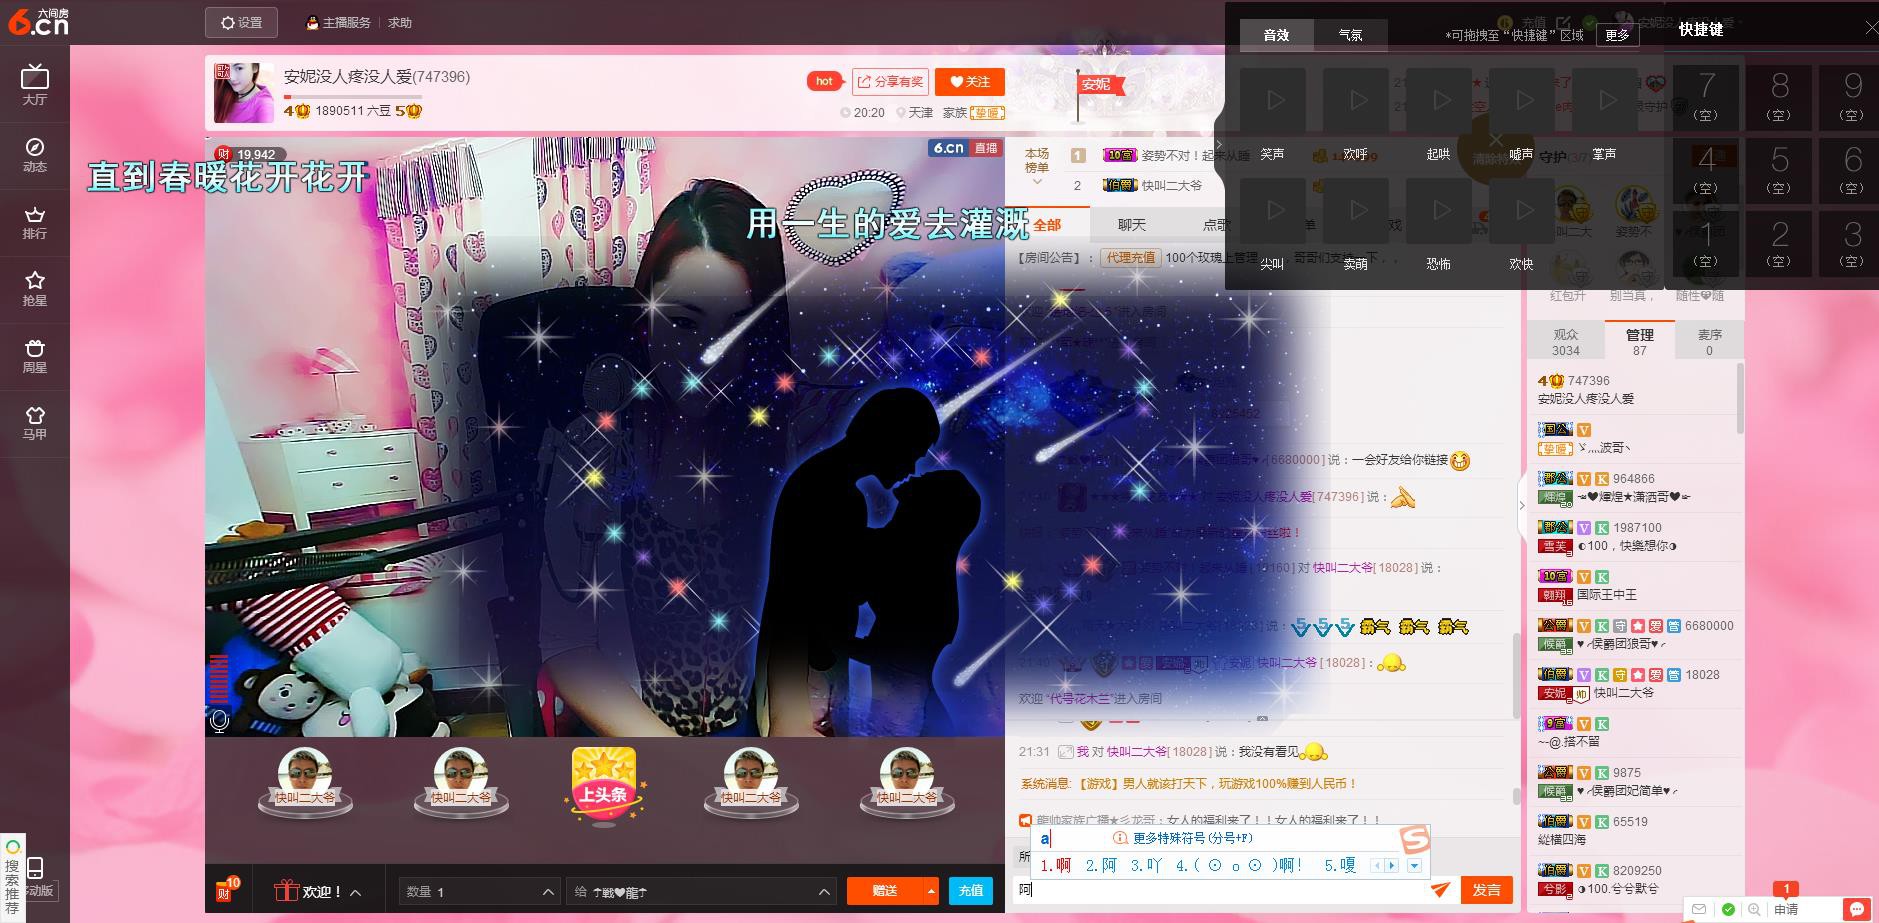Click the 6.cn site logo
This screenshot has width=1879, height=923.
tap(38, 22)
